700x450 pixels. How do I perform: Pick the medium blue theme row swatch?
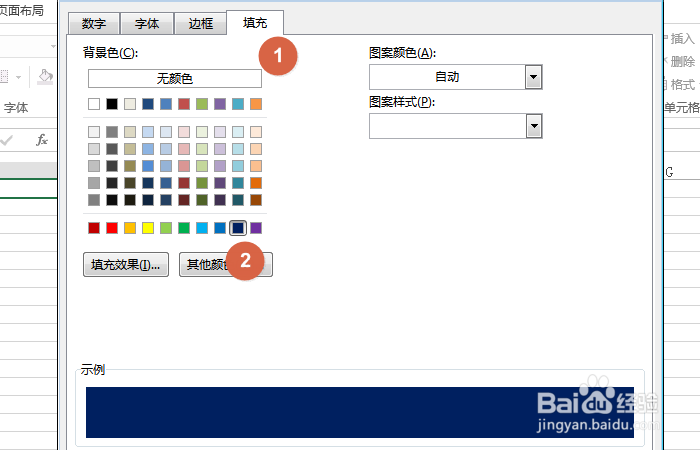click(166, 104)
